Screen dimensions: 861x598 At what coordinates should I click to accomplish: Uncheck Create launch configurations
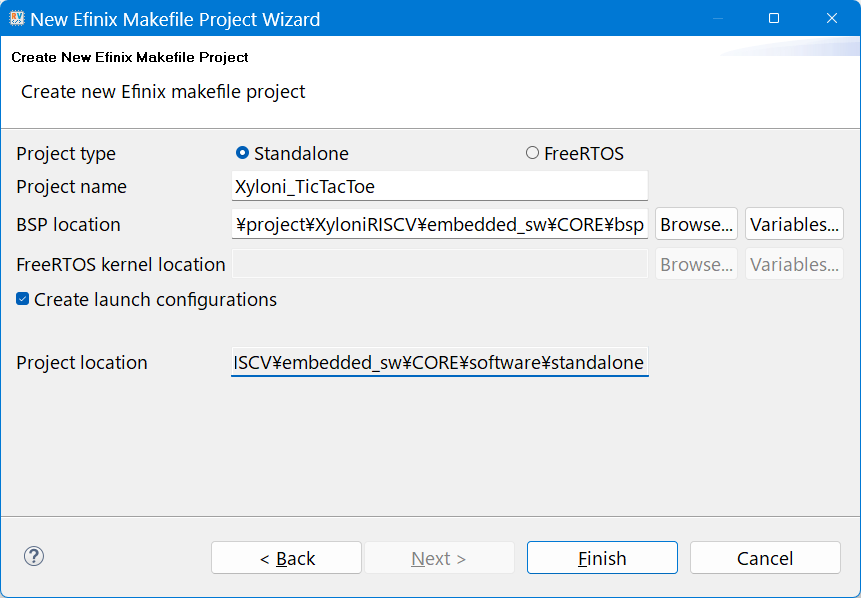23,299
